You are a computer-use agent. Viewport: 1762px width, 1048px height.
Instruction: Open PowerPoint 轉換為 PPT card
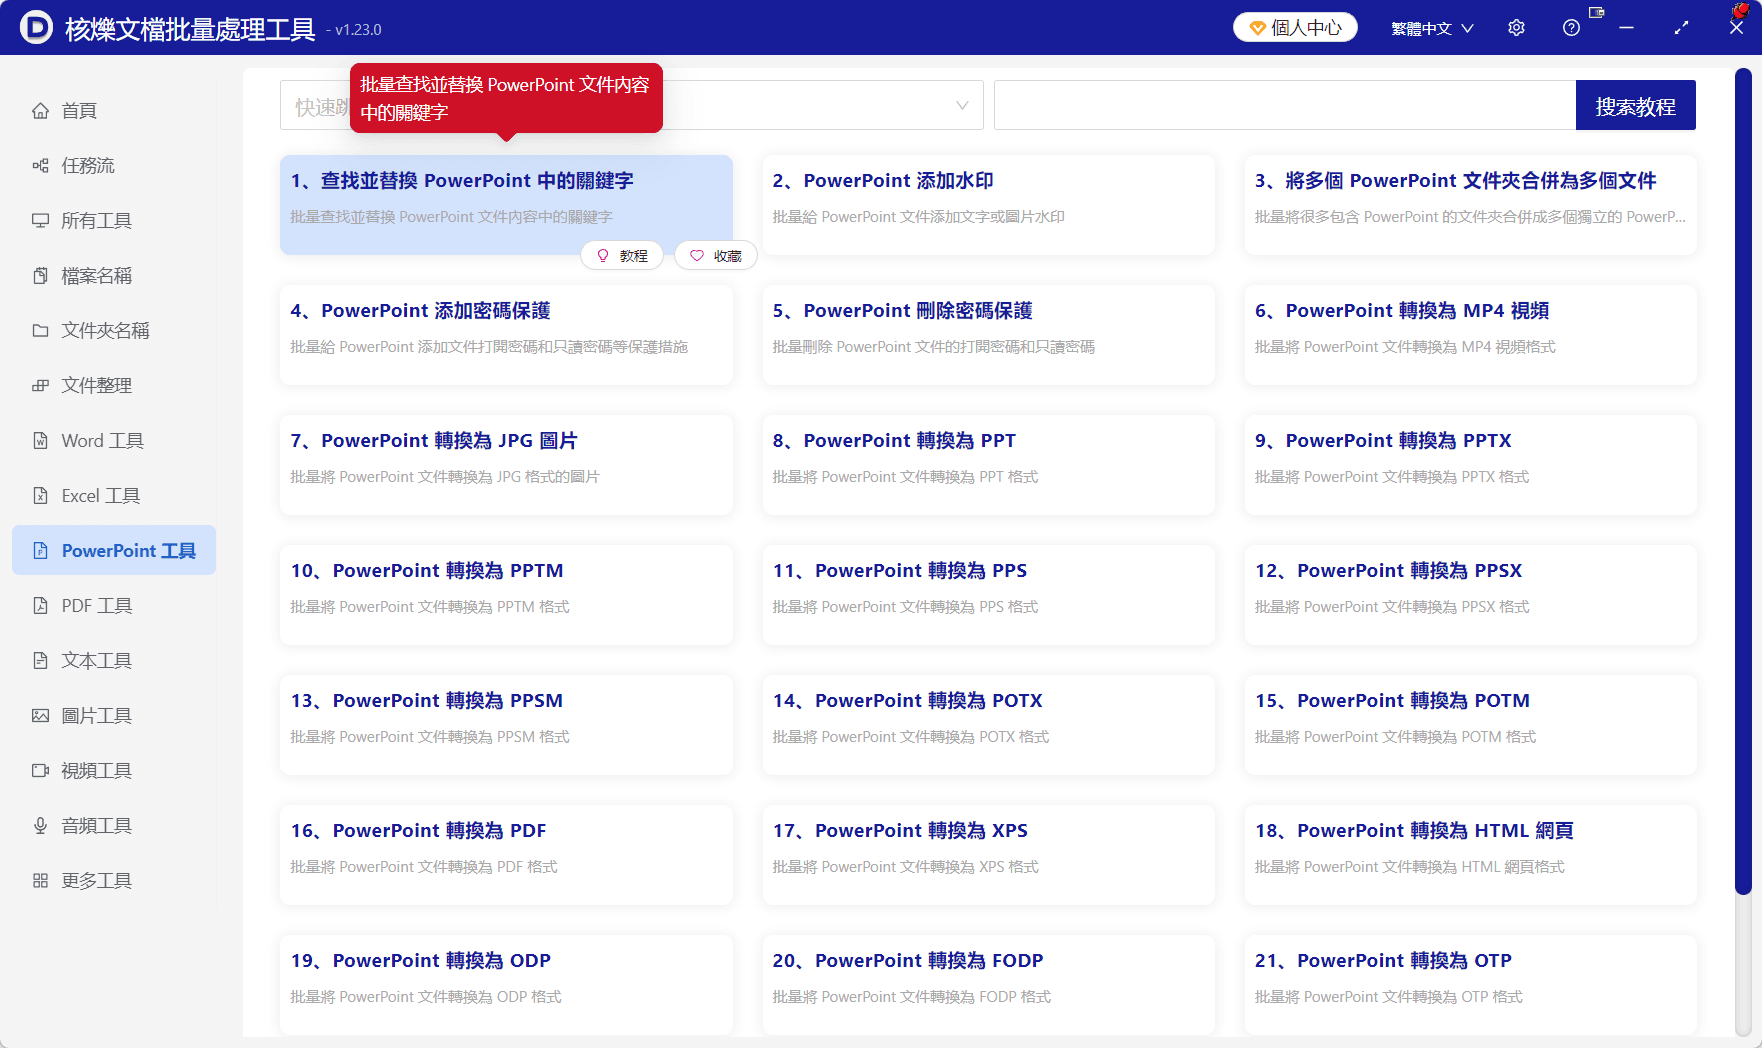pos(988,465)
